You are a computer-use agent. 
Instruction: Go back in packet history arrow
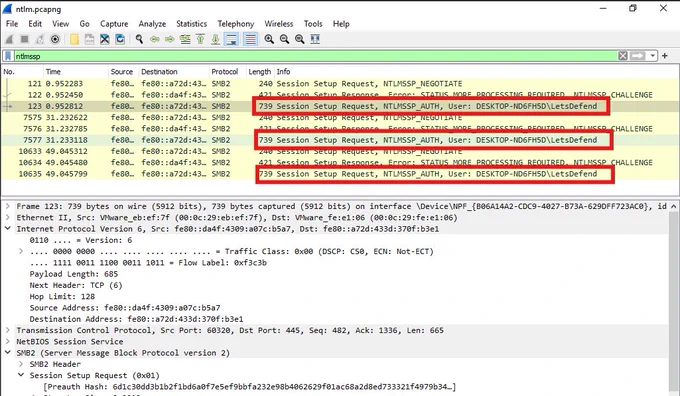(x=154, y=39)
